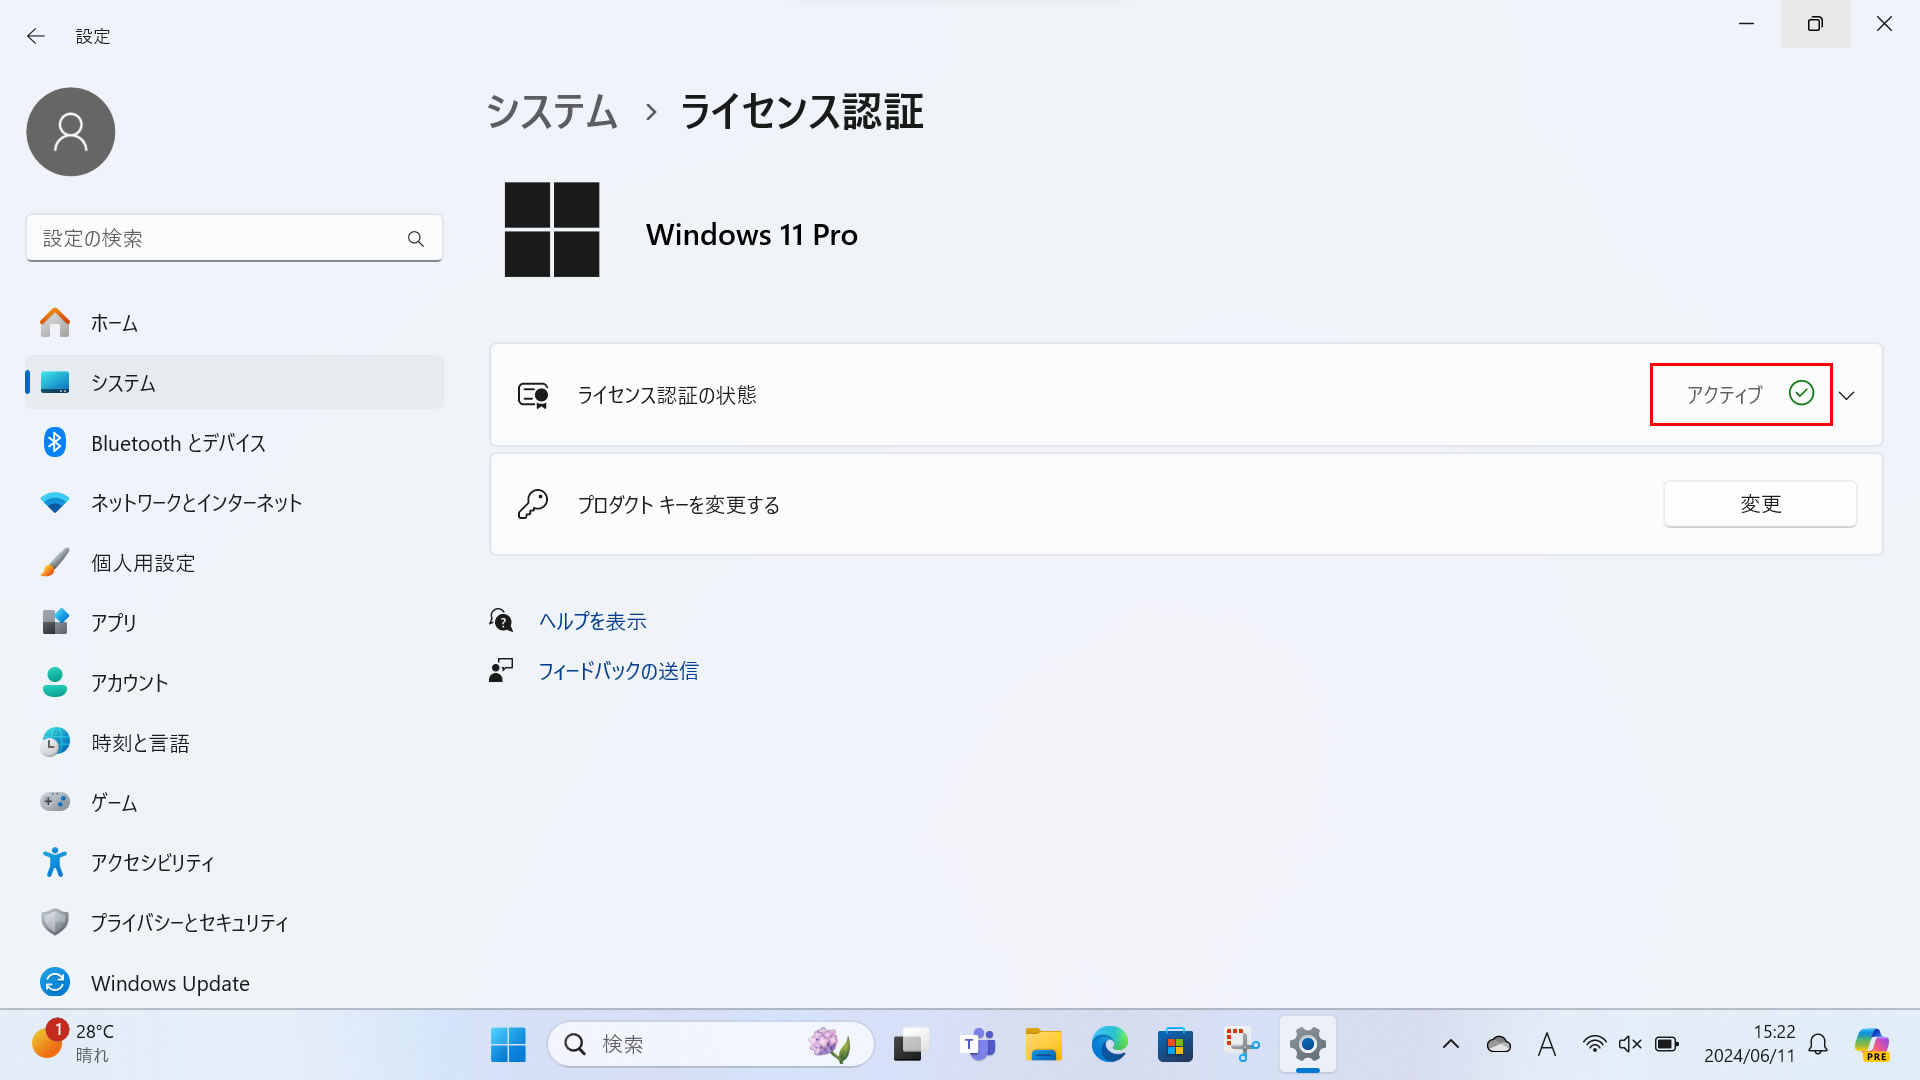Click the battery tray icon
Image resolution: width=1920 pixels, height=1080 pixels.
[1666, 1045]
